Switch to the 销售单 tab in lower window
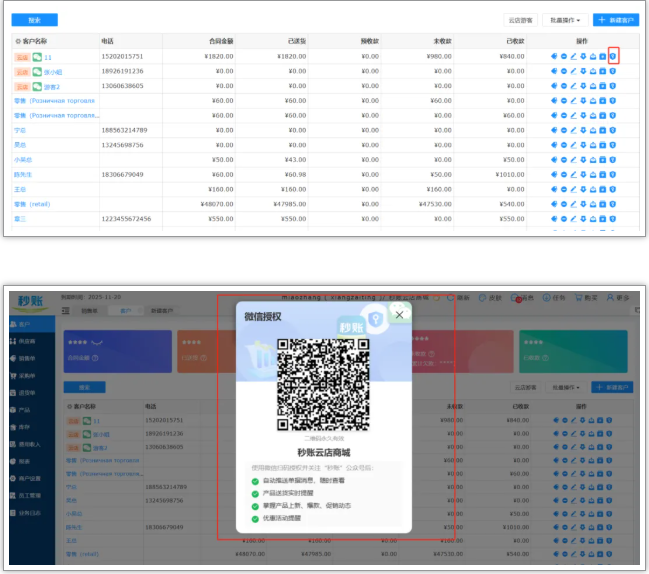 [x=89, y=311]
